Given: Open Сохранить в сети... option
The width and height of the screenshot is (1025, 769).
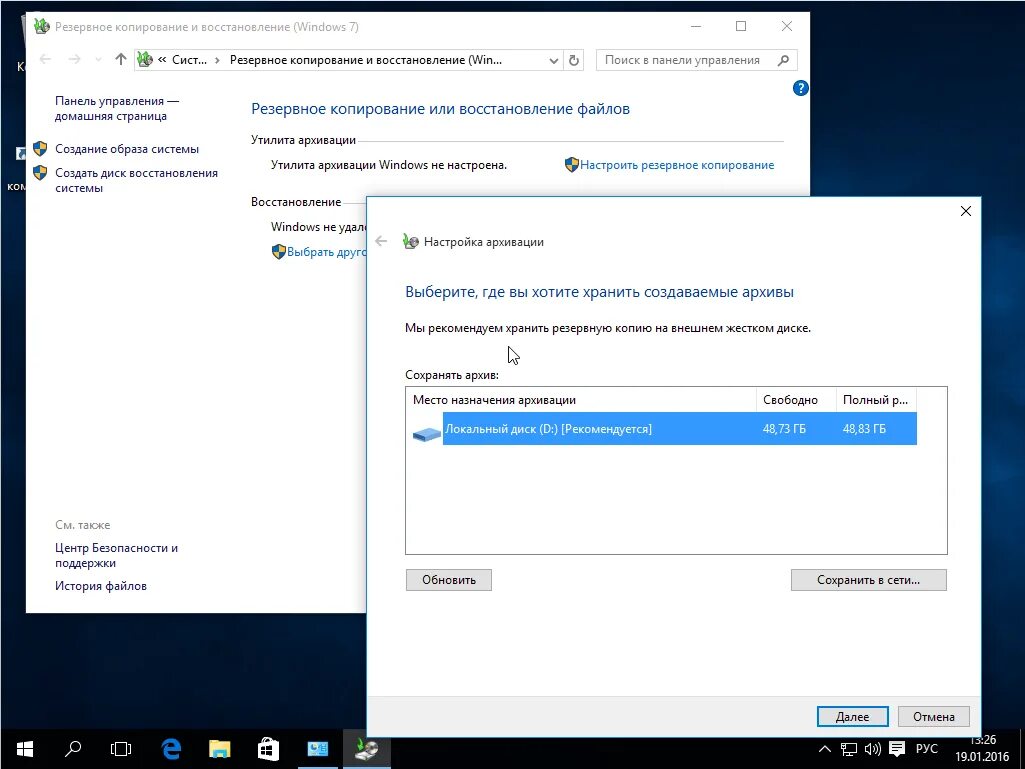Looking at the screenshot, I should 868,580.
